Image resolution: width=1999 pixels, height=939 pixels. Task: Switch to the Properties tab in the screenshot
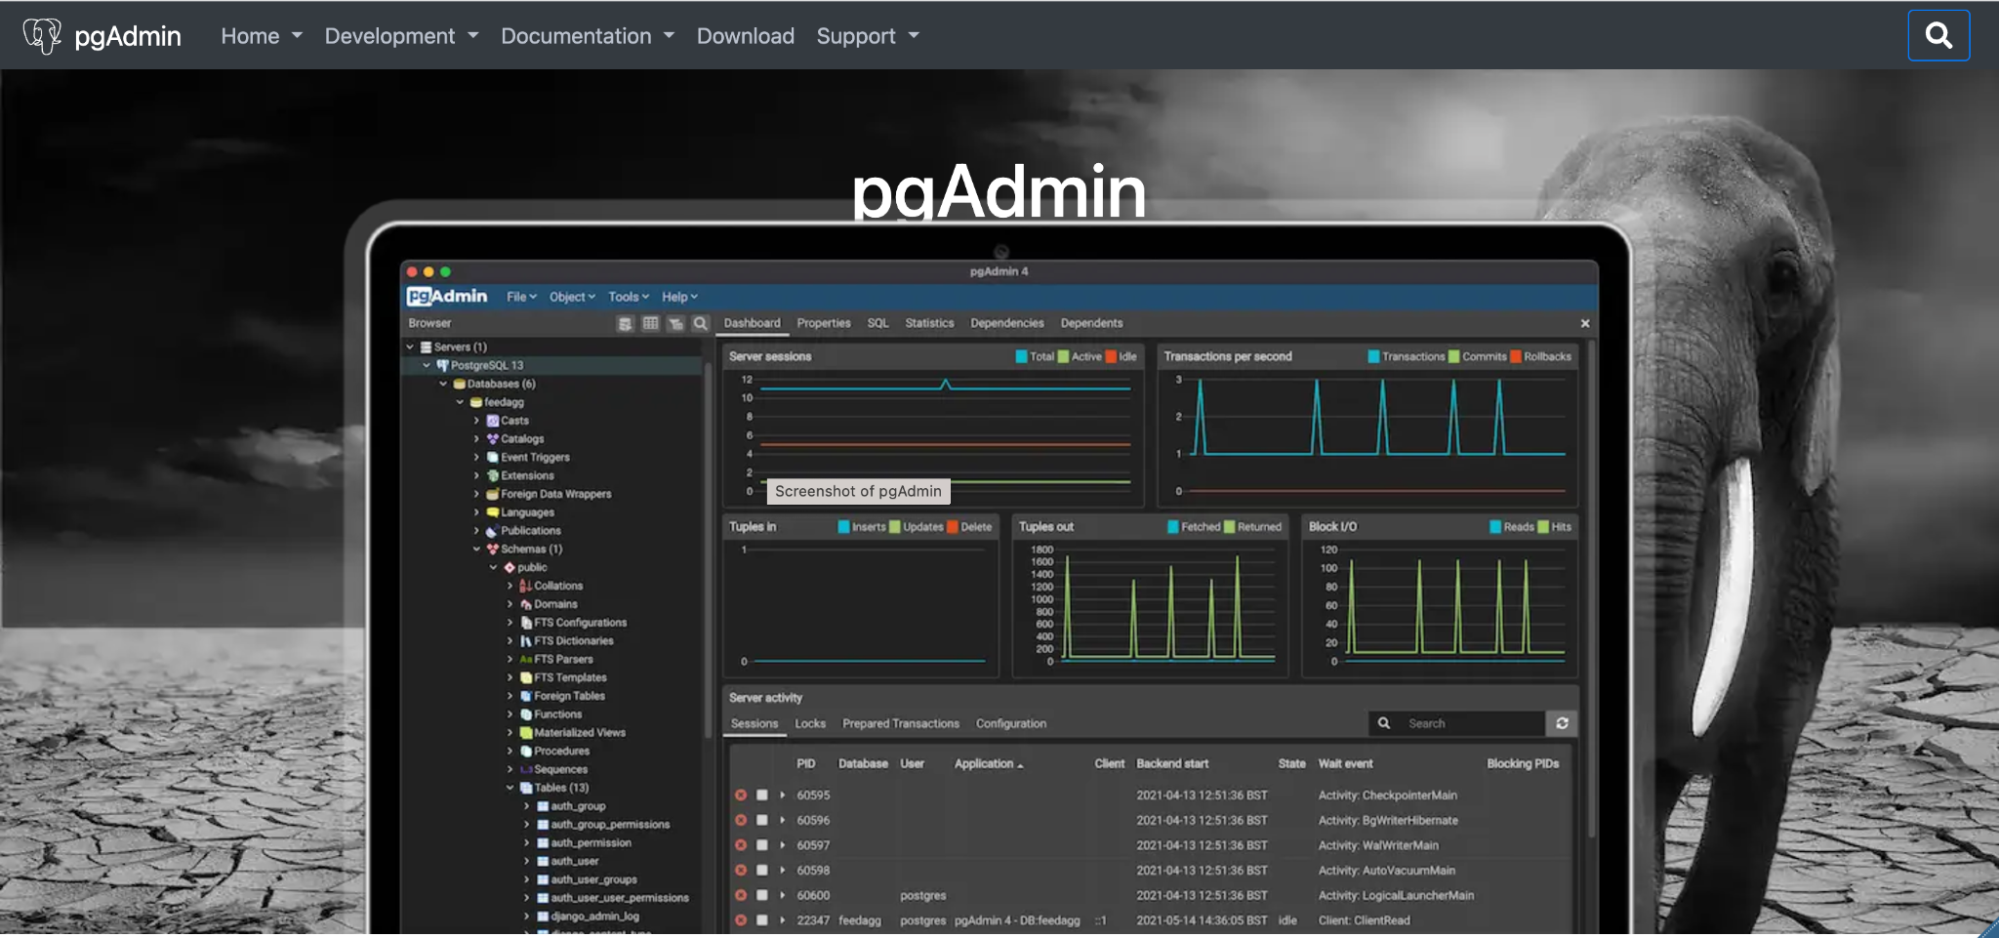coord(823,323)
